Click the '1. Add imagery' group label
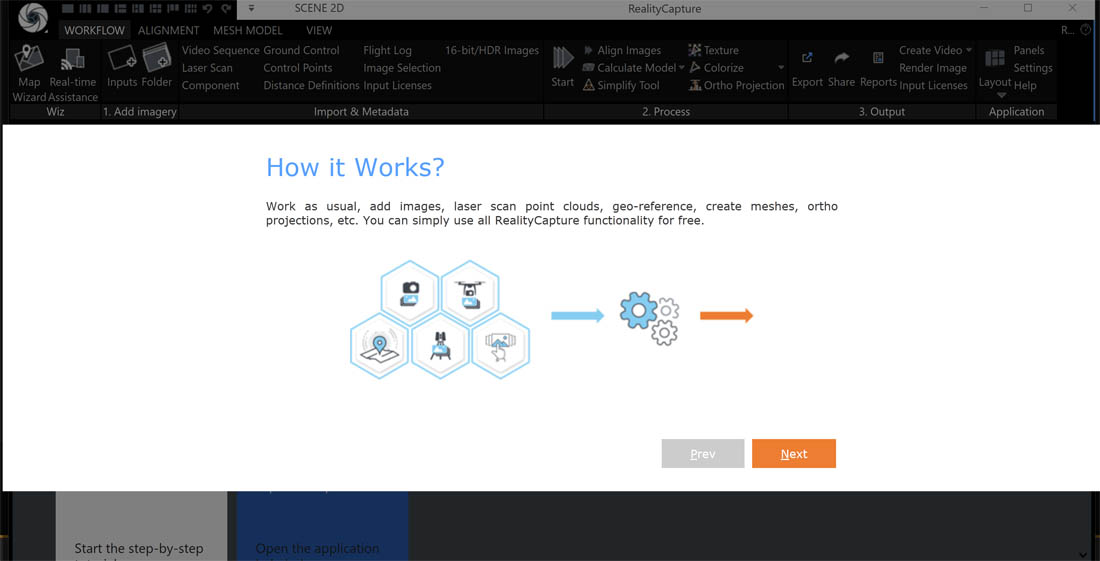1100x561 pixels. click(140, 111)
